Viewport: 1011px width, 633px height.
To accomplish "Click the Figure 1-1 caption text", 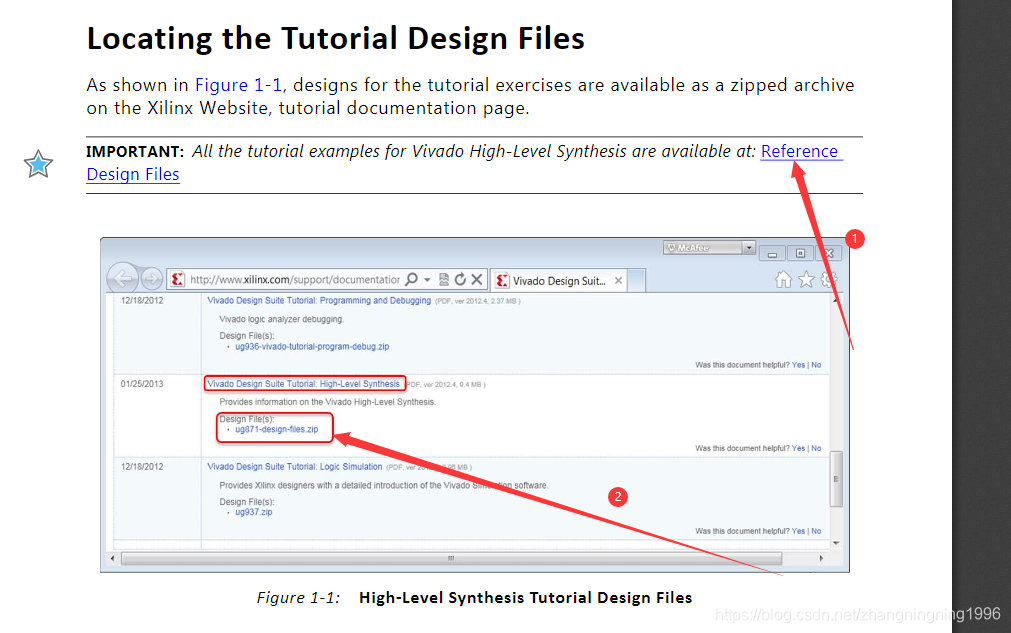I will (x=475, y=598).
